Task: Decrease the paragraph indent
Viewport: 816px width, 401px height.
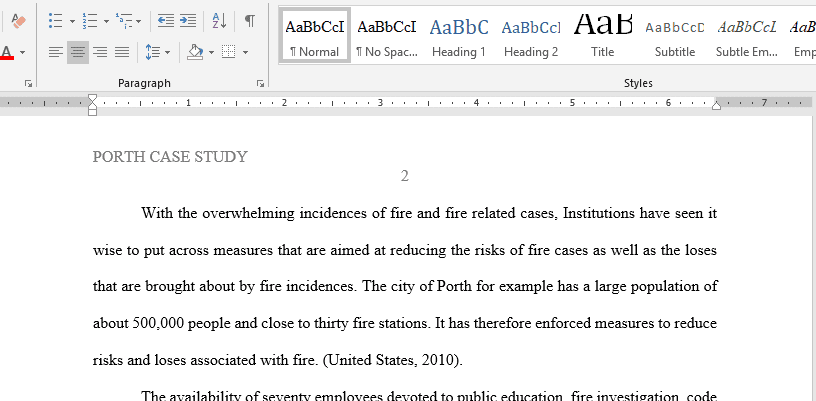Action: [x=165, y=21]
